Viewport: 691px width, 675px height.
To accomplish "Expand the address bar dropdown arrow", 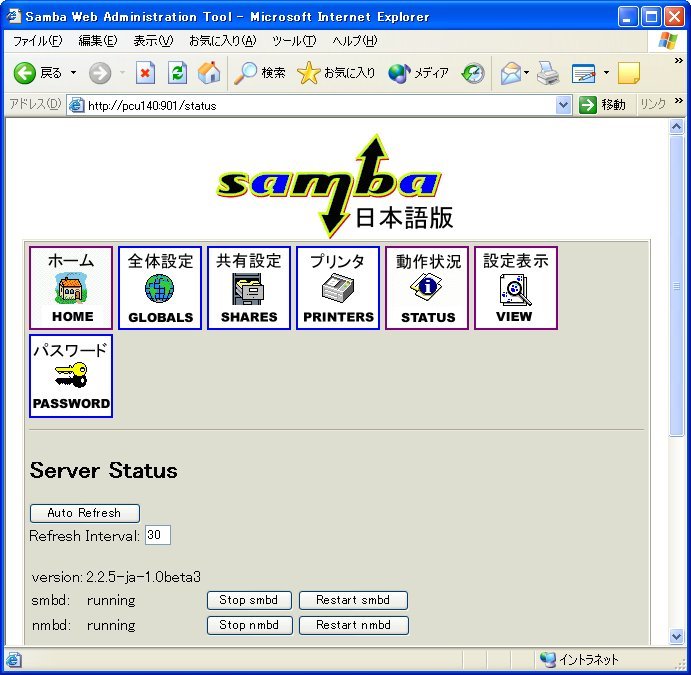I will [563, 105].
